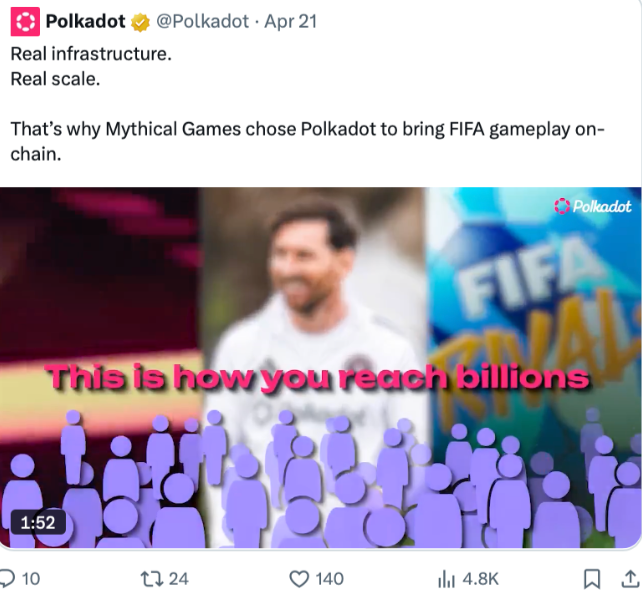Open the Polkadot profile avatar
Viewport: 642px width, 598px height.
point(25,21)
